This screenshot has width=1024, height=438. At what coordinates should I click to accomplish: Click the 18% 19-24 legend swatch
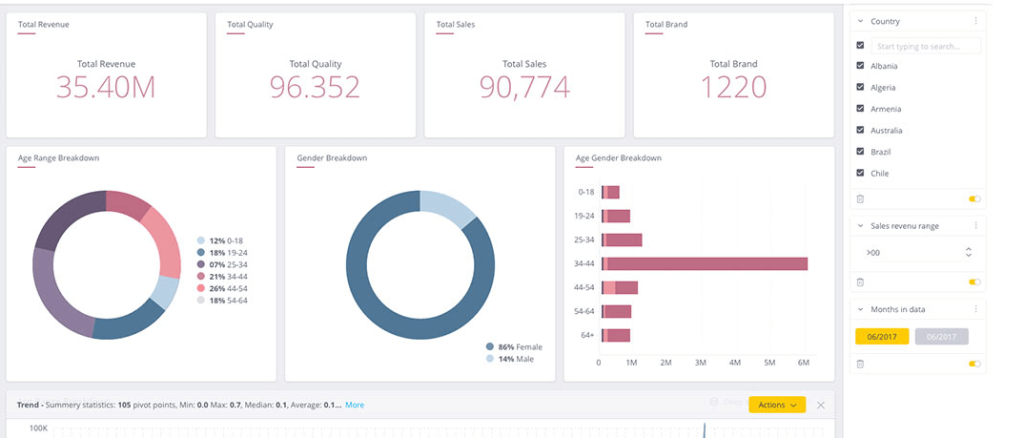point(200,253)
